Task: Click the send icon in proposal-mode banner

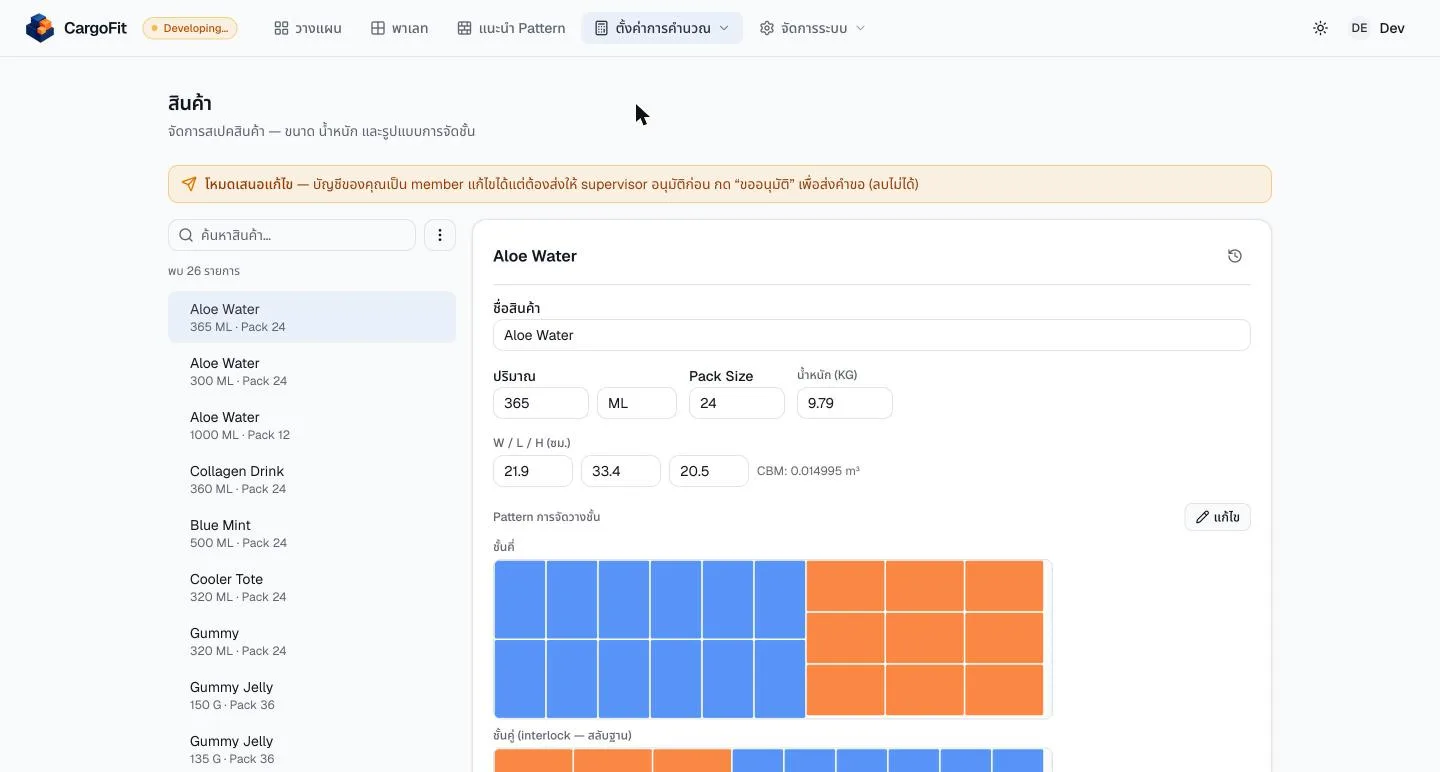Action: 189,184
